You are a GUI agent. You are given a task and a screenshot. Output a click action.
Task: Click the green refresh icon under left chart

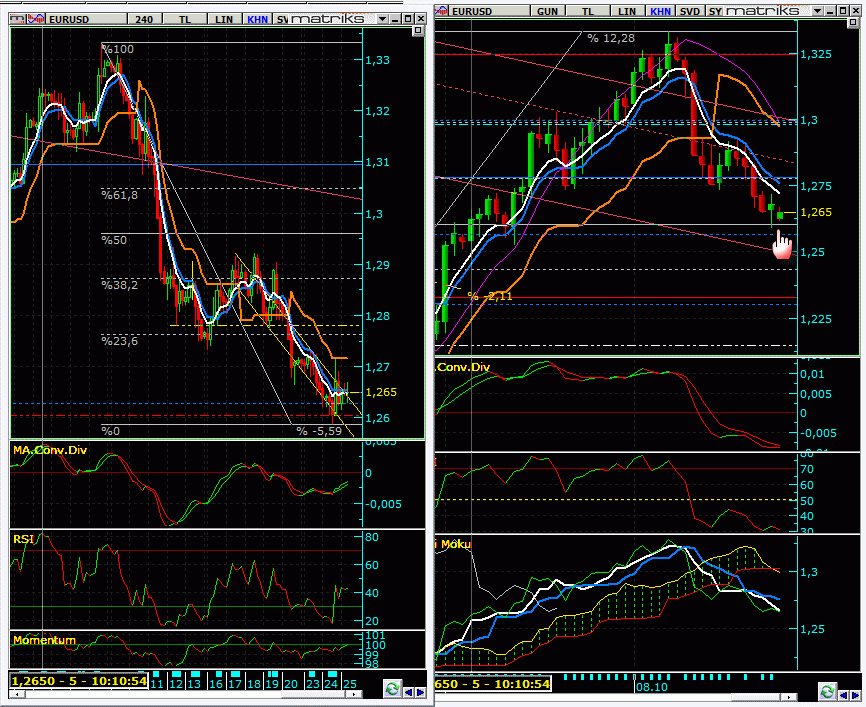(x=393, y=690)
